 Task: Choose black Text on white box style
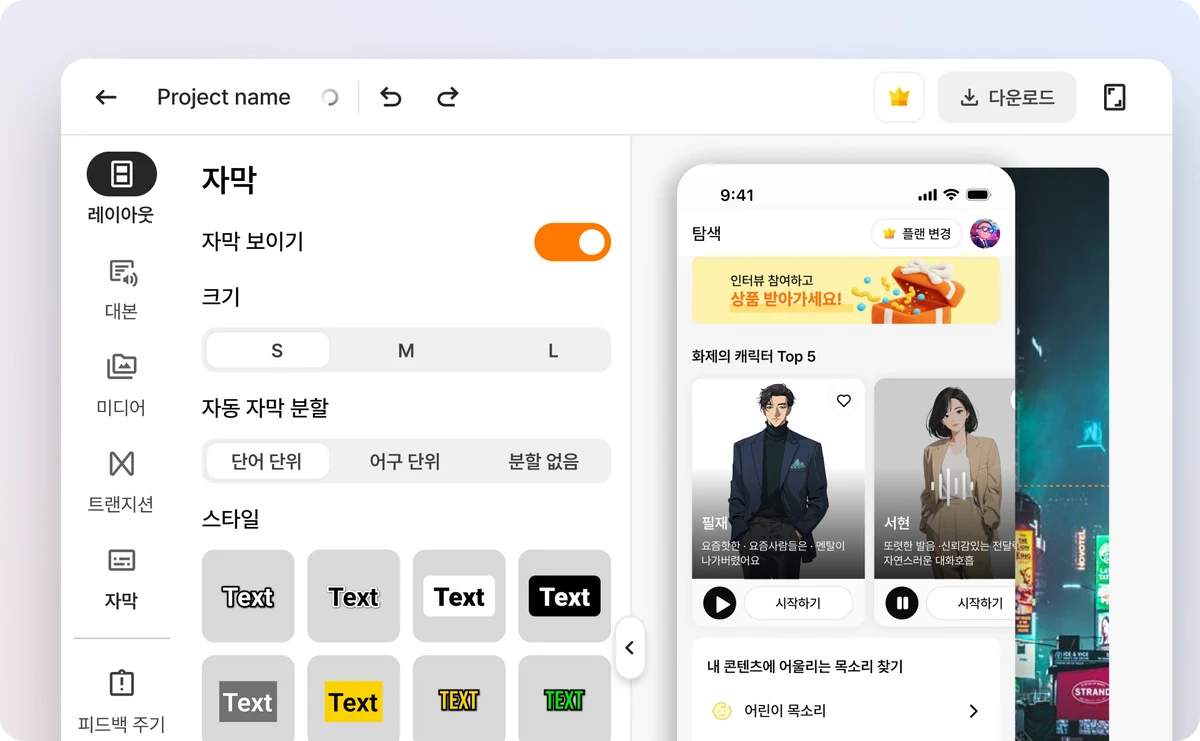(x=459, y=596)
